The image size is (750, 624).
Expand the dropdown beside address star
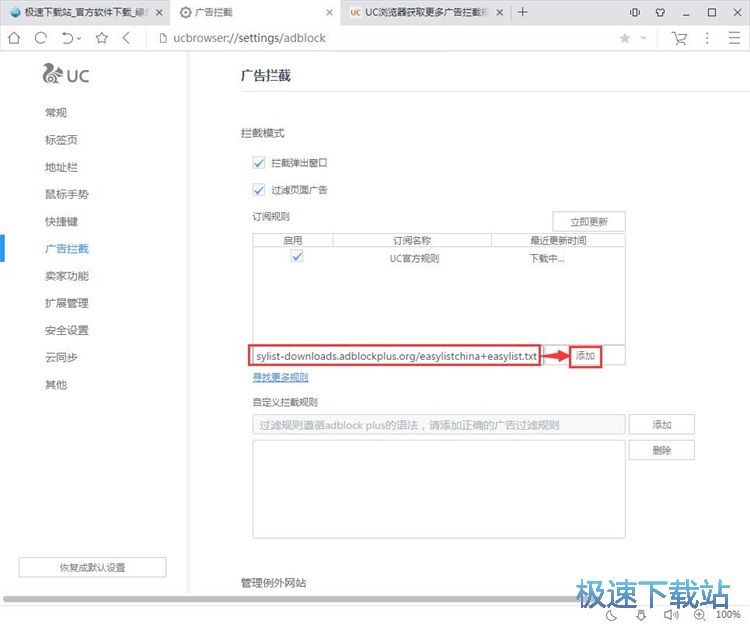(x=643, y=38)
